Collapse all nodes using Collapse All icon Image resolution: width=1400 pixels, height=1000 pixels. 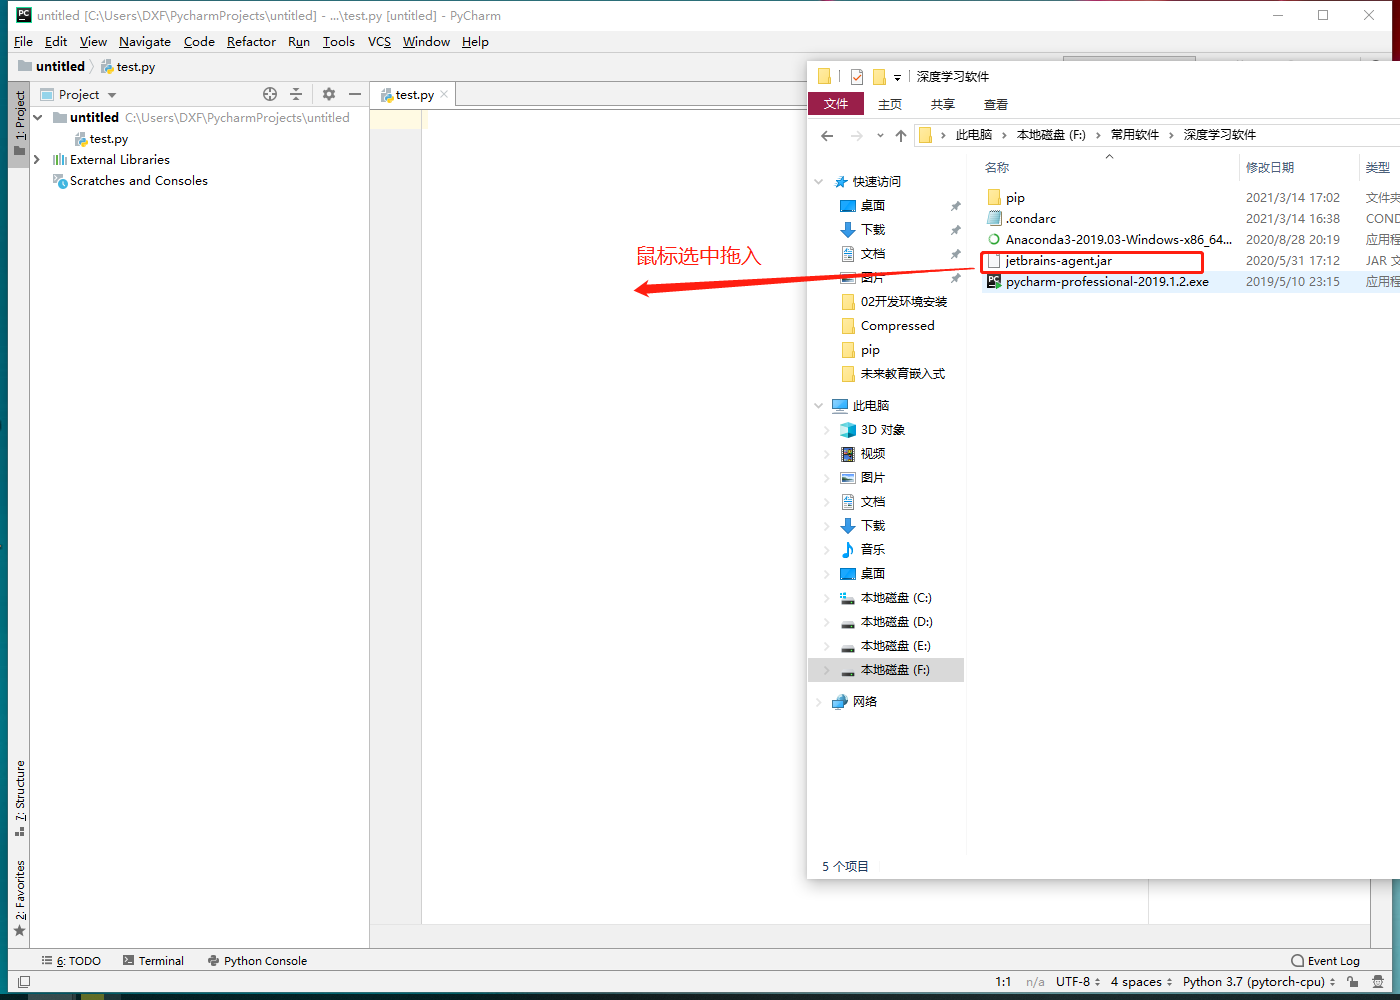point(296,93)
